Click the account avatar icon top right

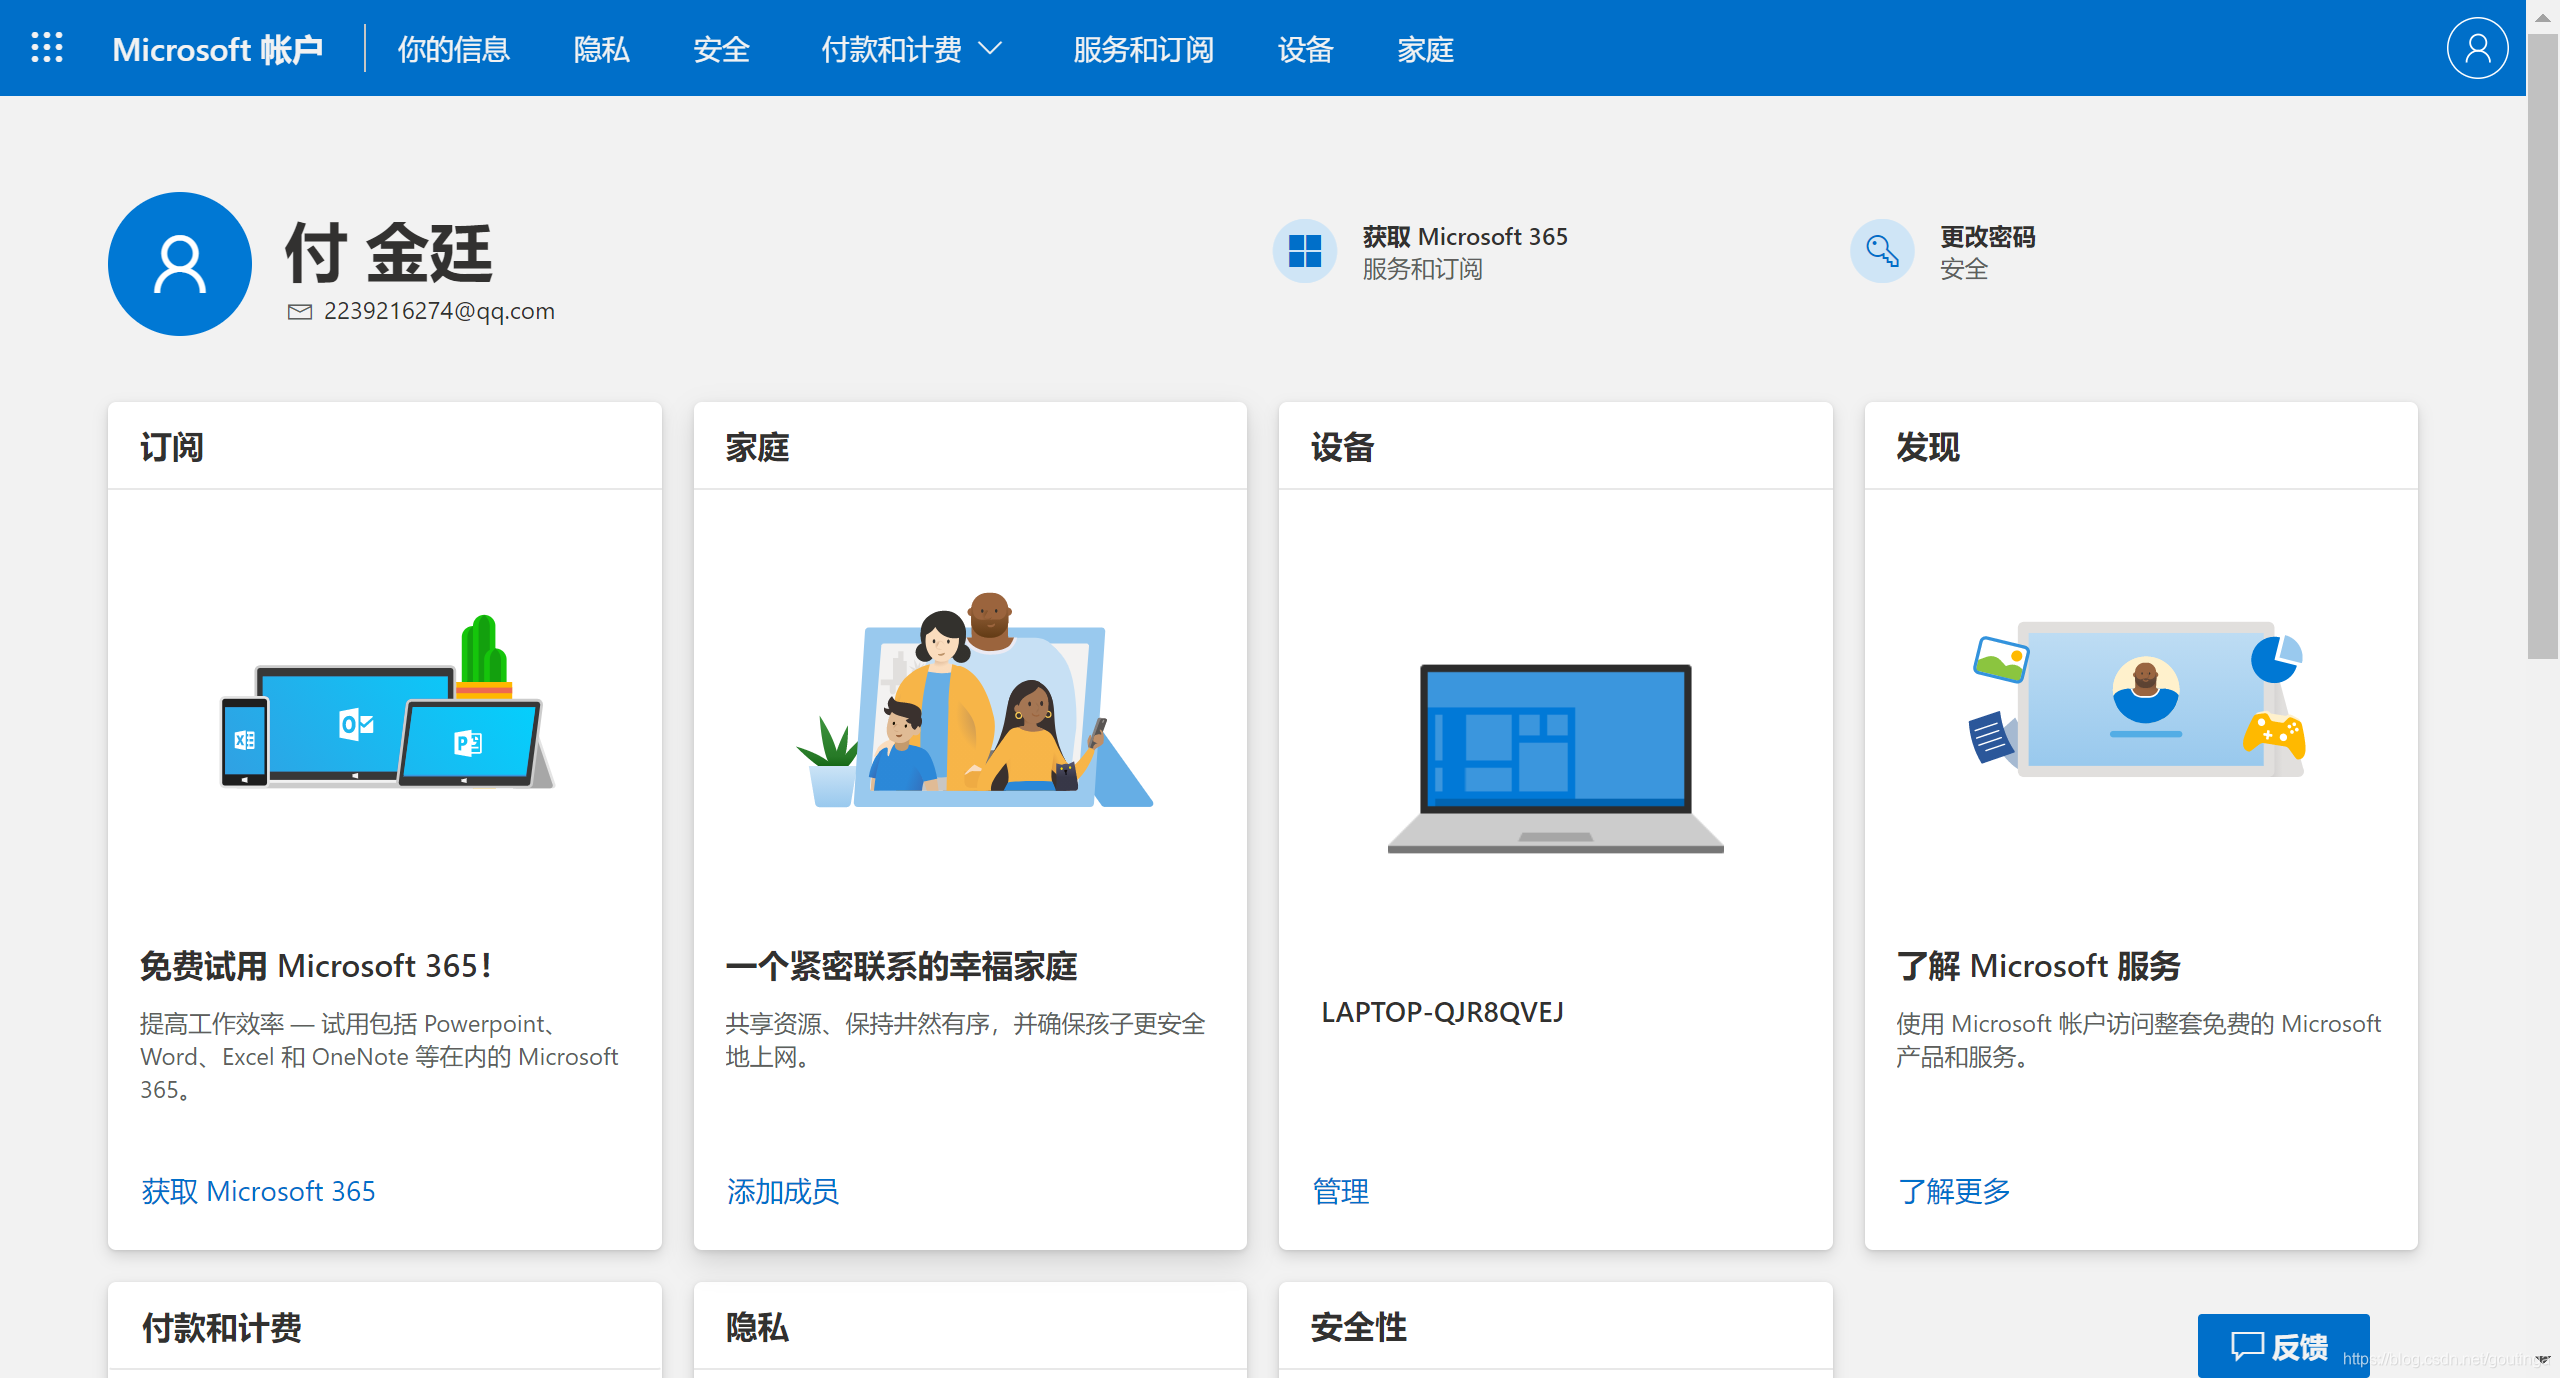[2476, 48]
